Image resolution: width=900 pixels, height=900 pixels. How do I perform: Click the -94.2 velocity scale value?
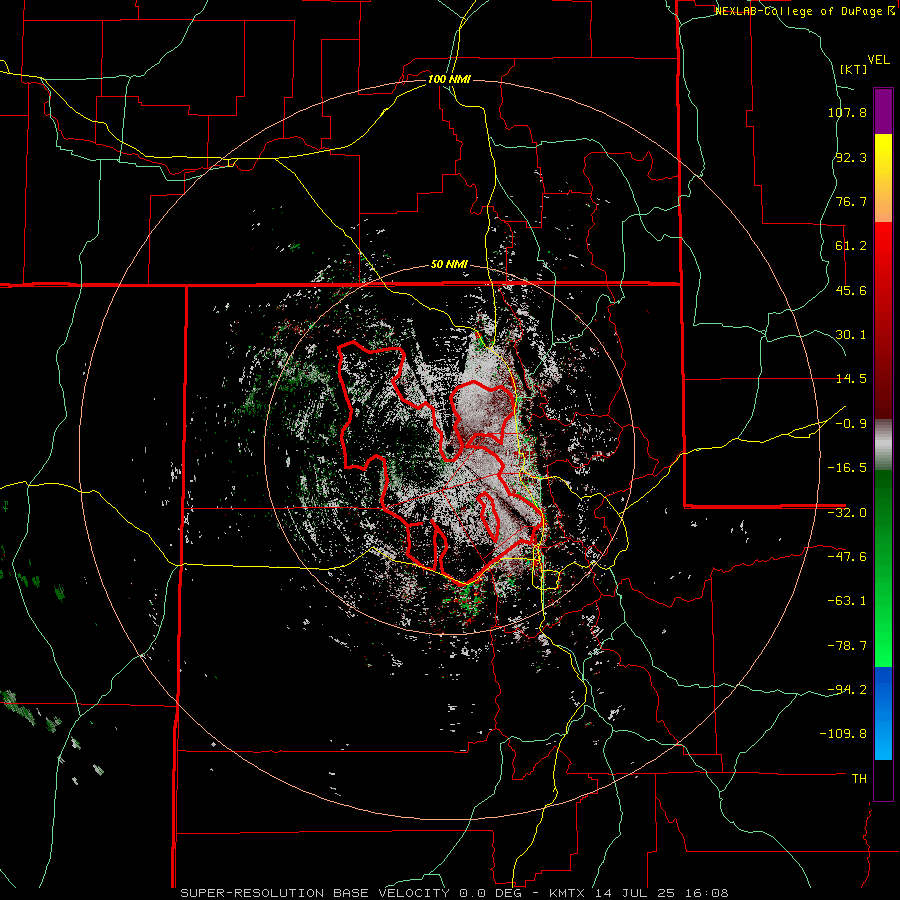coord(847,689)
